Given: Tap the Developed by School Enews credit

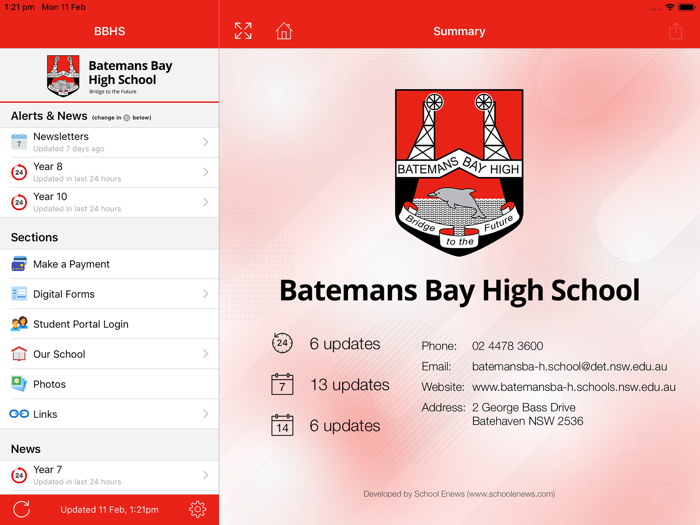Looking at the screenshot, I should coord(459,494).
